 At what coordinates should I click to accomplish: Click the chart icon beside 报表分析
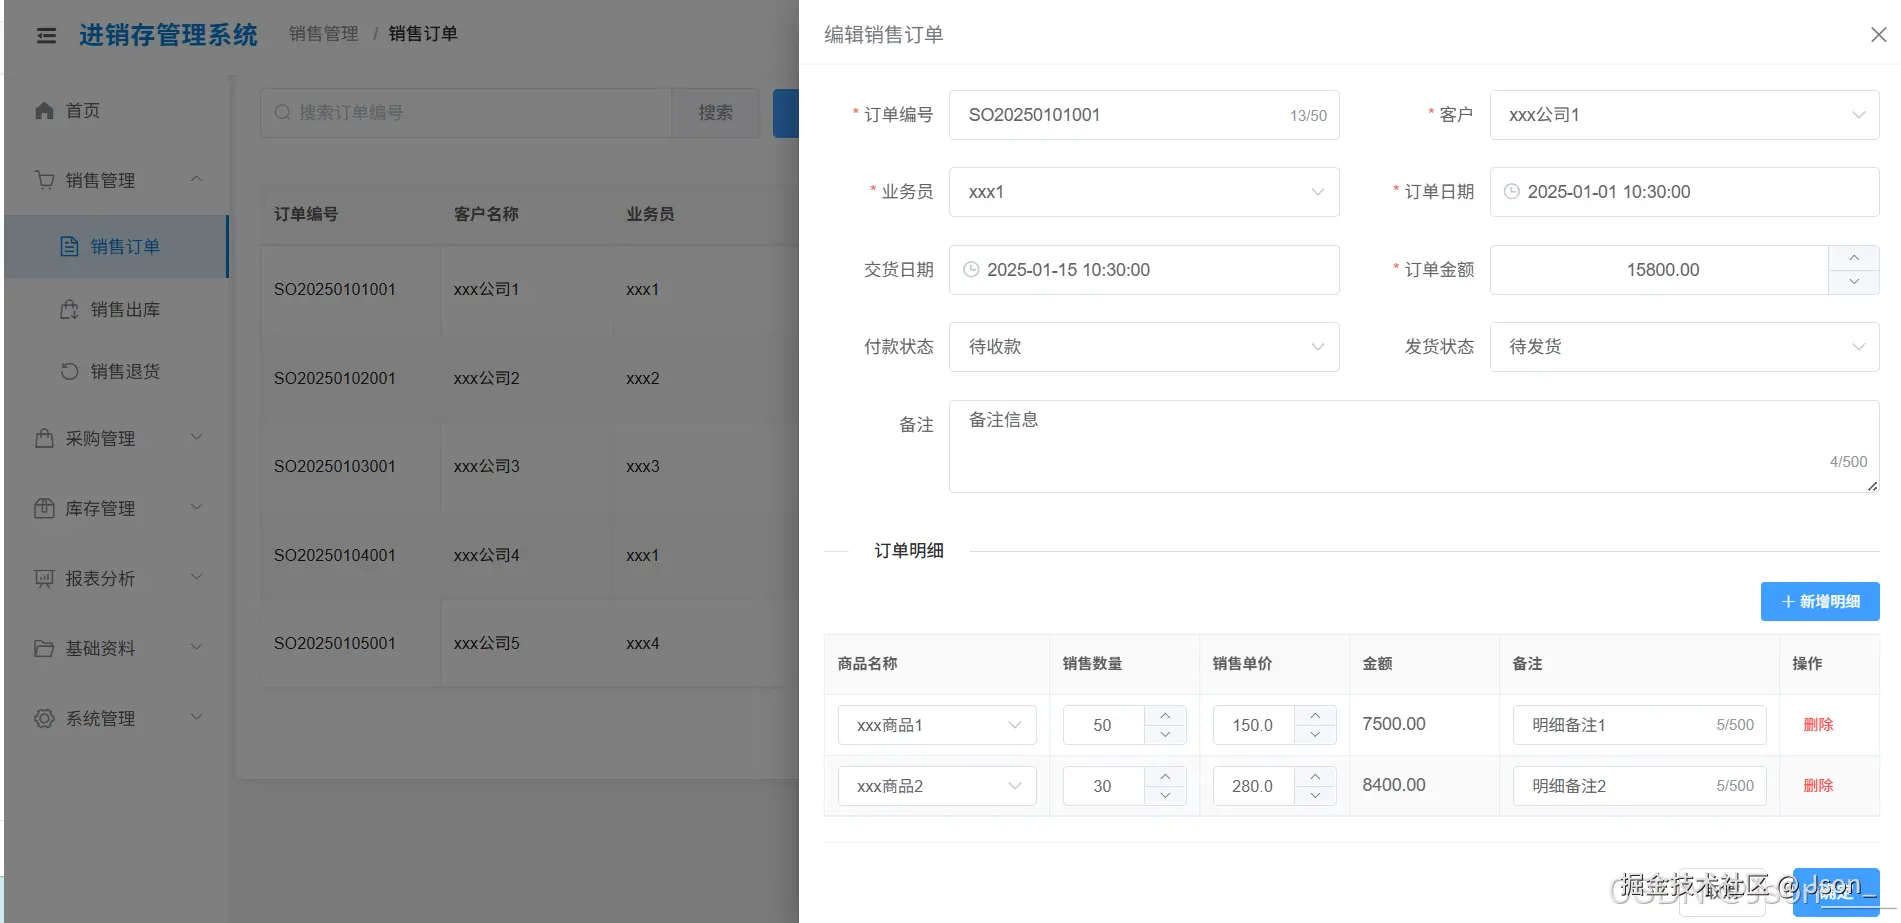44,579
